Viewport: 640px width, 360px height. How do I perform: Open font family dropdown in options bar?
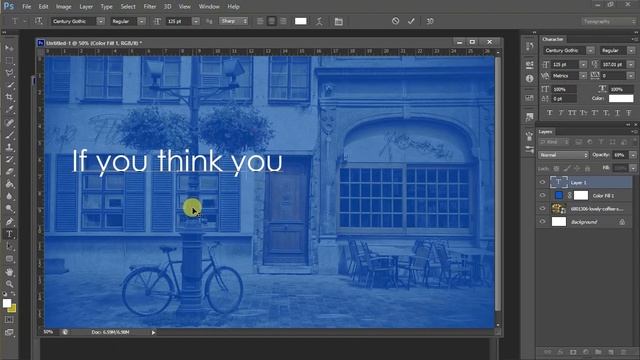100,21
